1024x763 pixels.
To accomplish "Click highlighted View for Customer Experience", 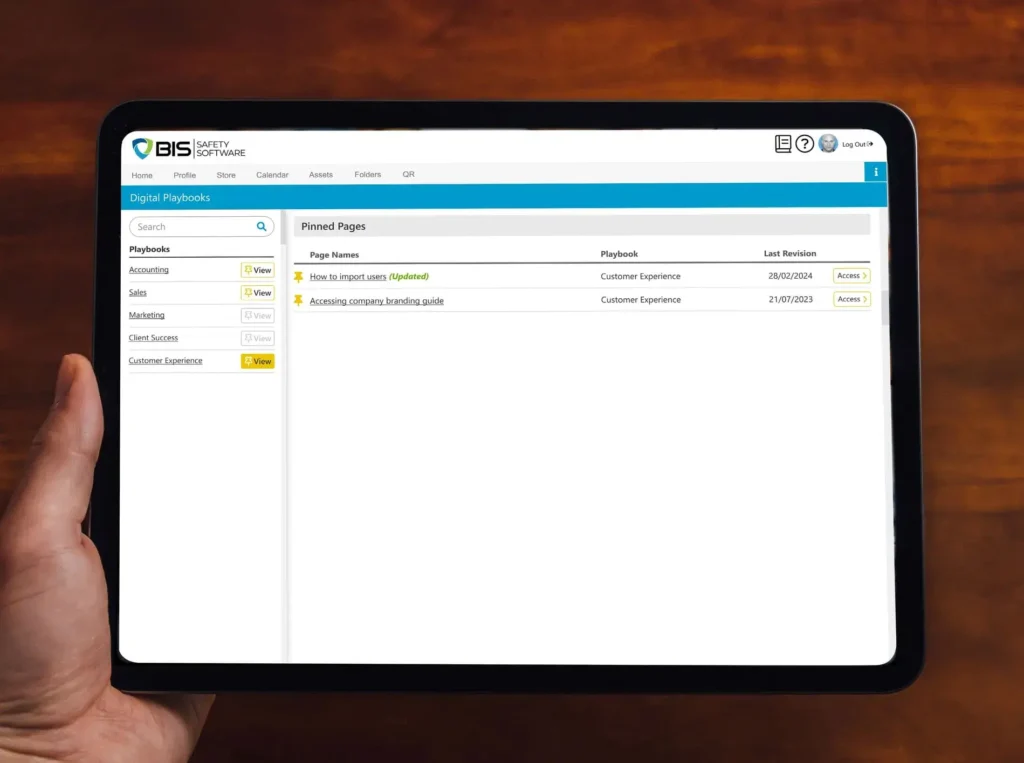I will point(257,361).
